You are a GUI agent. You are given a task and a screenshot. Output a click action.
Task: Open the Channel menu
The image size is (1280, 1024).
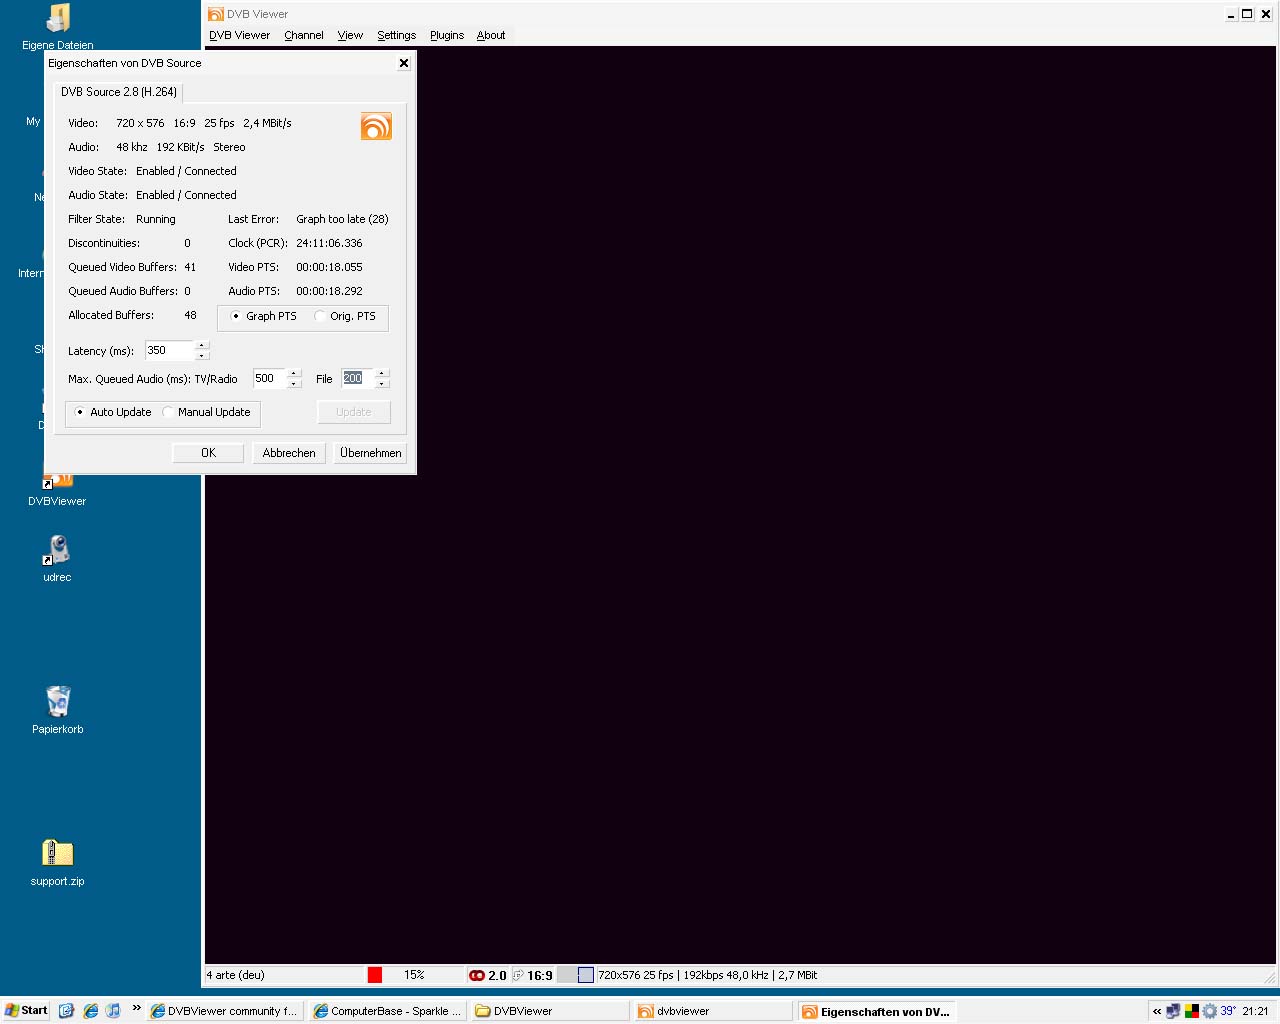point(303,35)
